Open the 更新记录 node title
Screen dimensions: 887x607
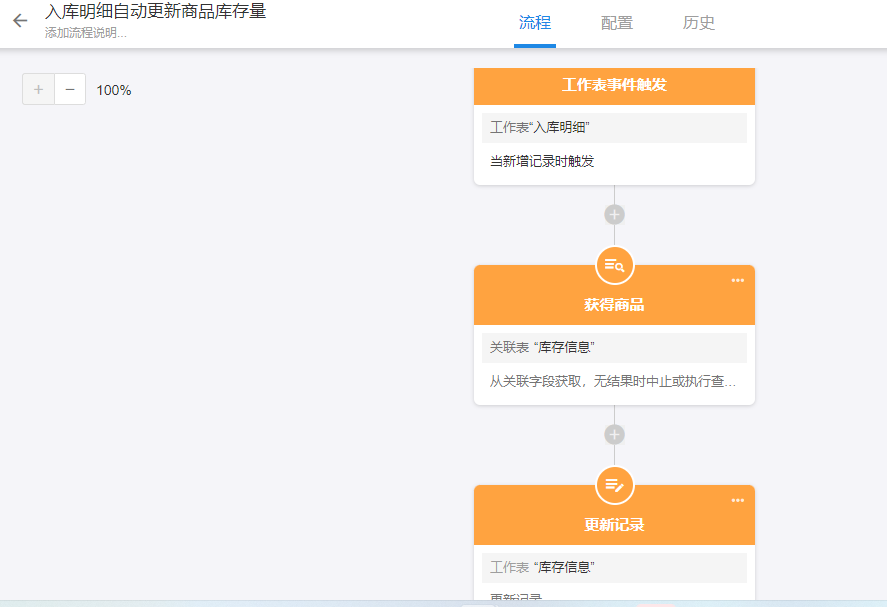pyautogui.click(x=614, y=525)
